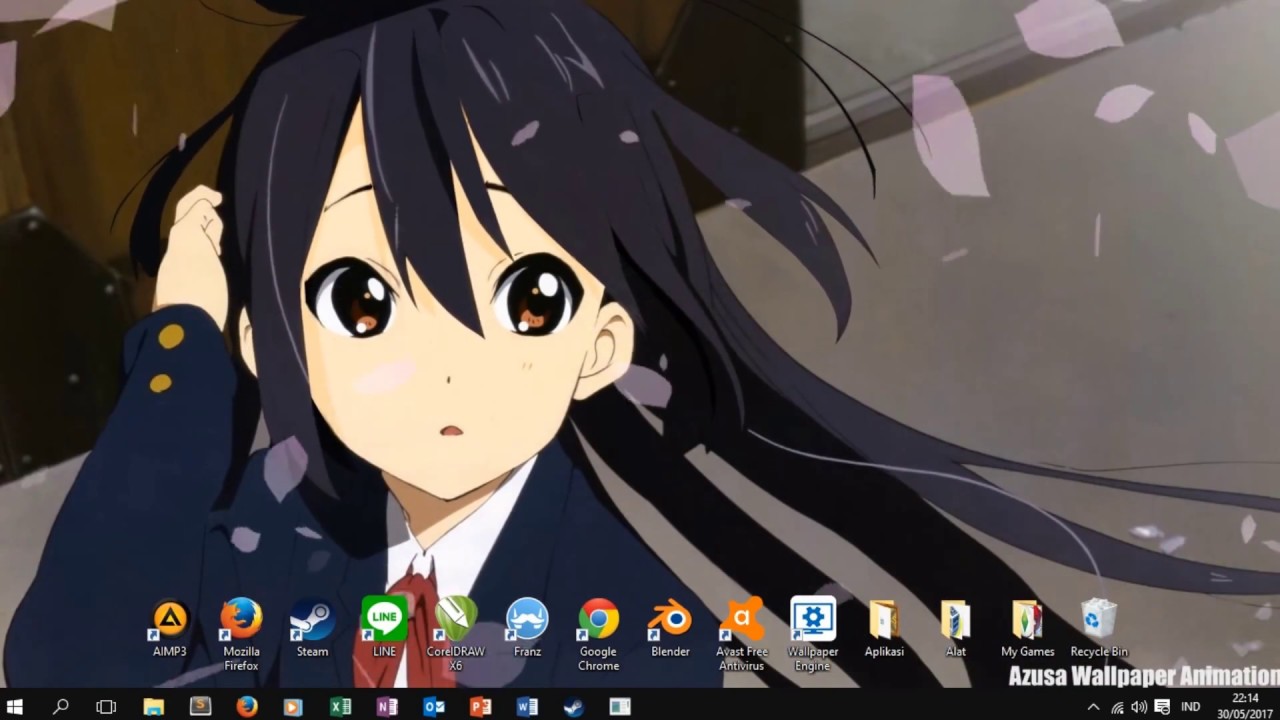Launch Outlook from the taskbar

coord(434,706)
